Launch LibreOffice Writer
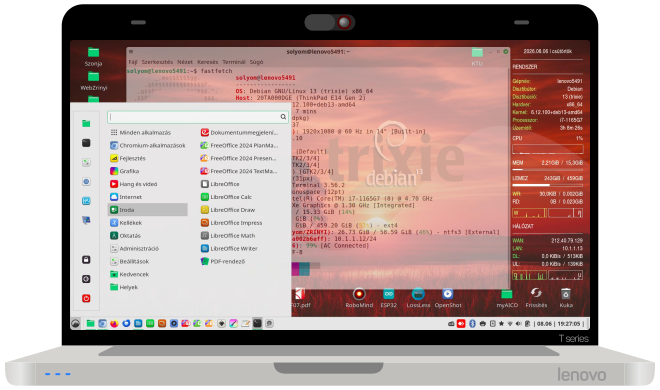Image resolution: width=660 pixels, height=390 pixels. [229, 248]
